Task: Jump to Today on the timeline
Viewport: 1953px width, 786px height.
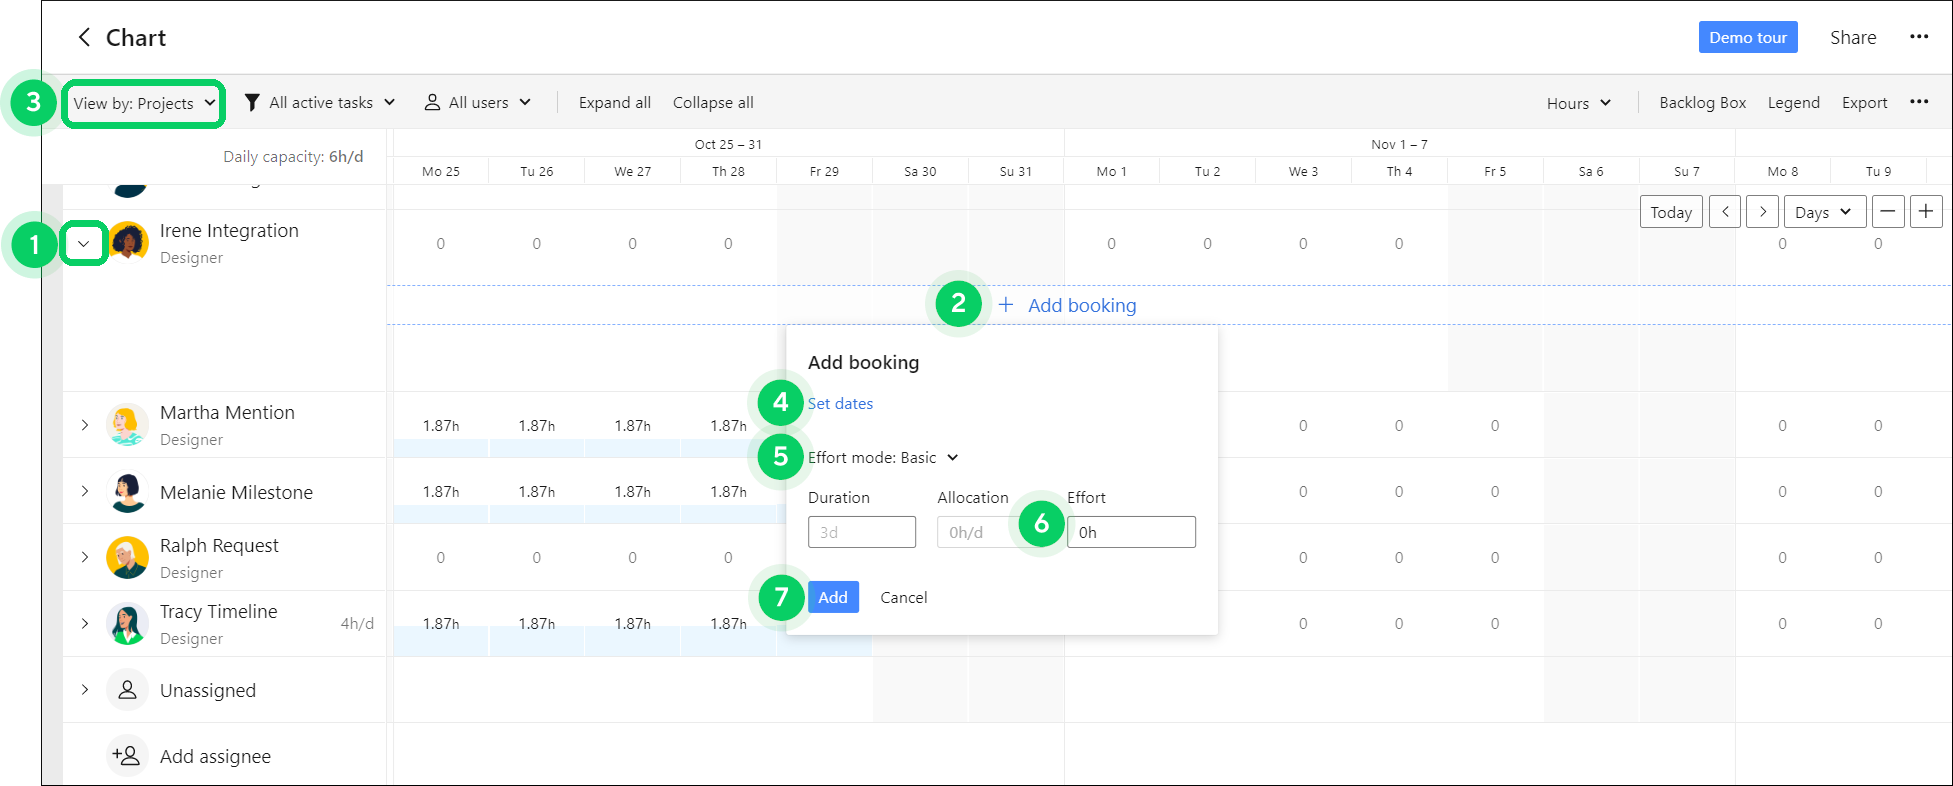Action: click(x=1671, y=212)
